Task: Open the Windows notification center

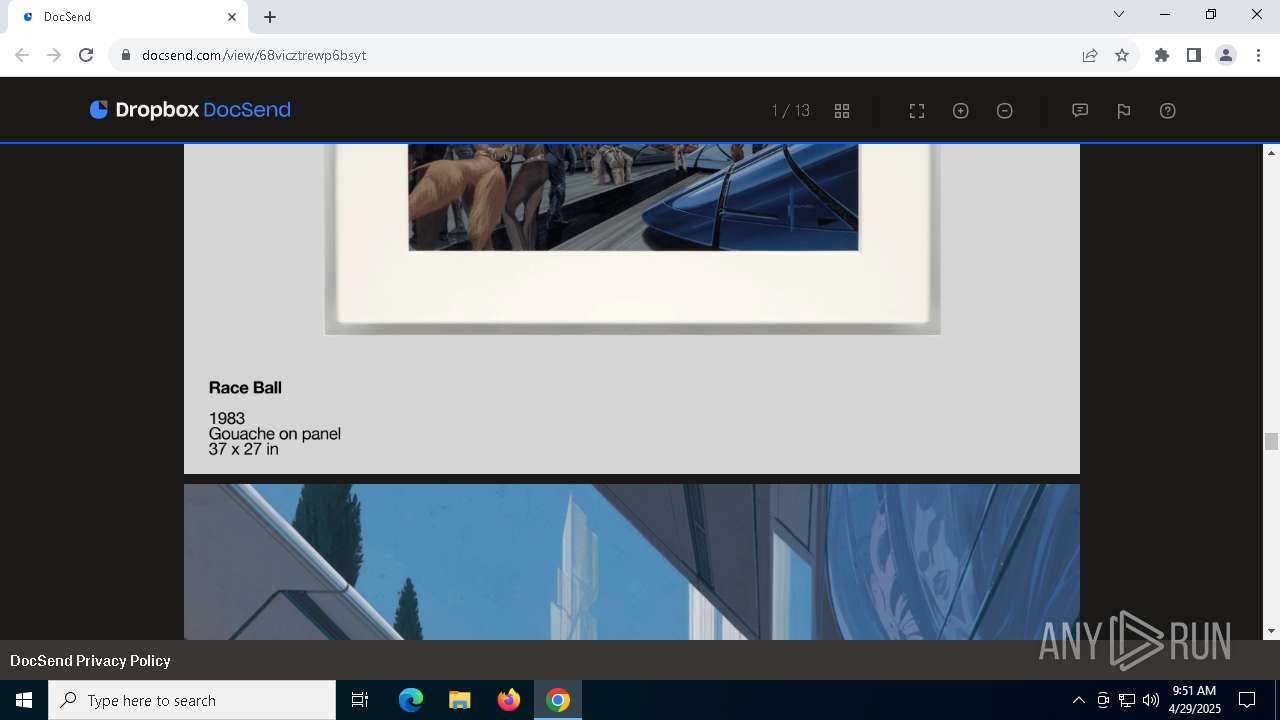Action: [x=1247, y=700]
